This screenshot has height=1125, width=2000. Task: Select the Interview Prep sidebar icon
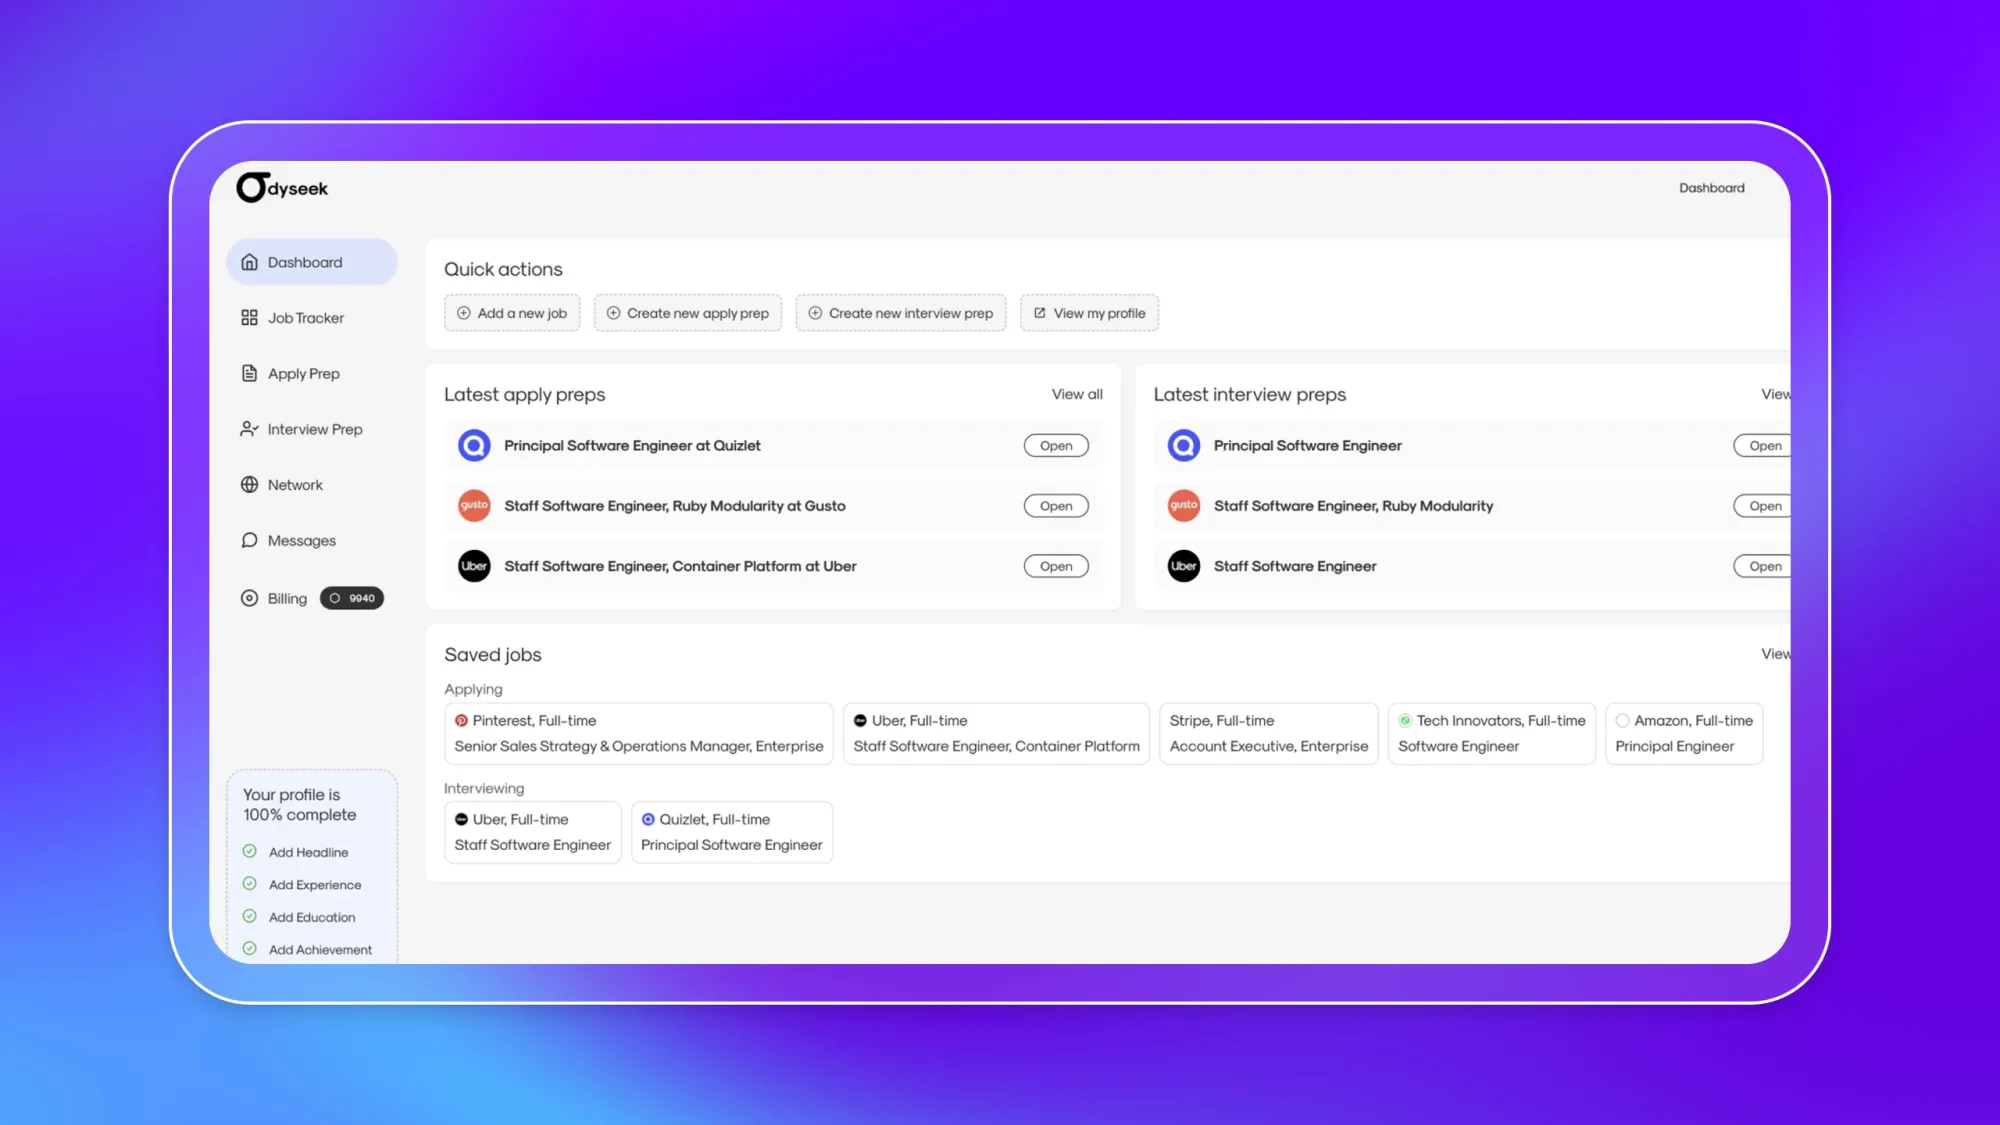[249, 428]
